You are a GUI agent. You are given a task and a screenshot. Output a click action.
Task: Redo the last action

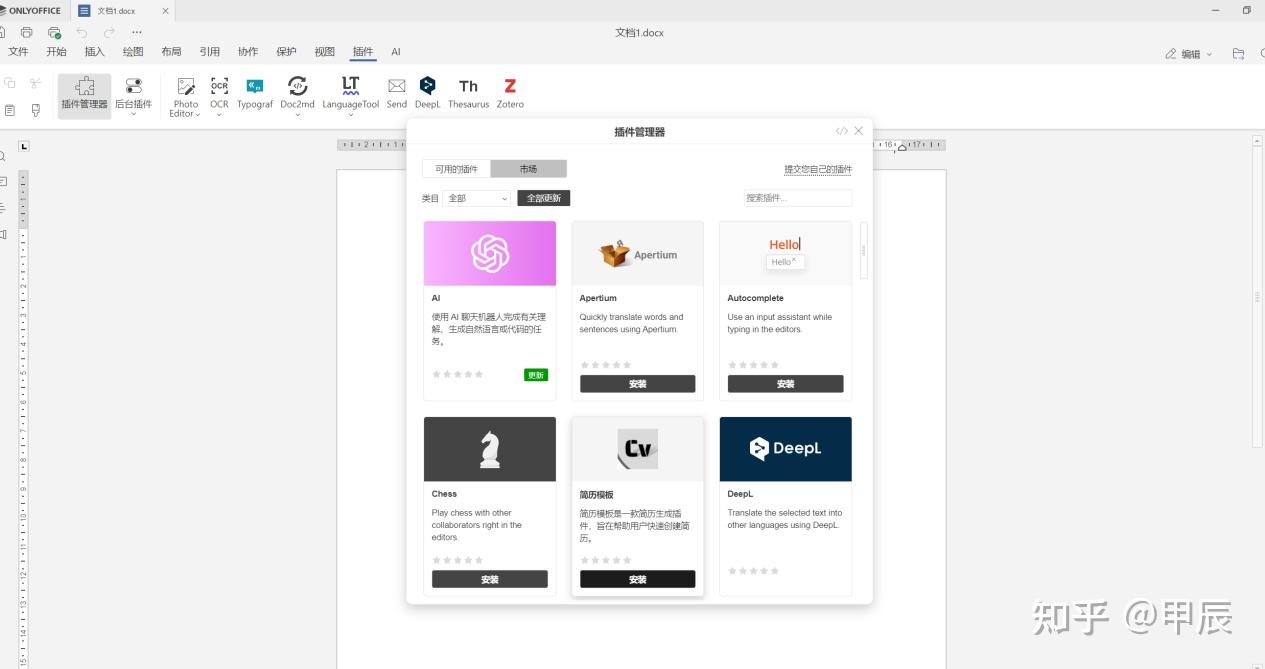pos(109,32)
